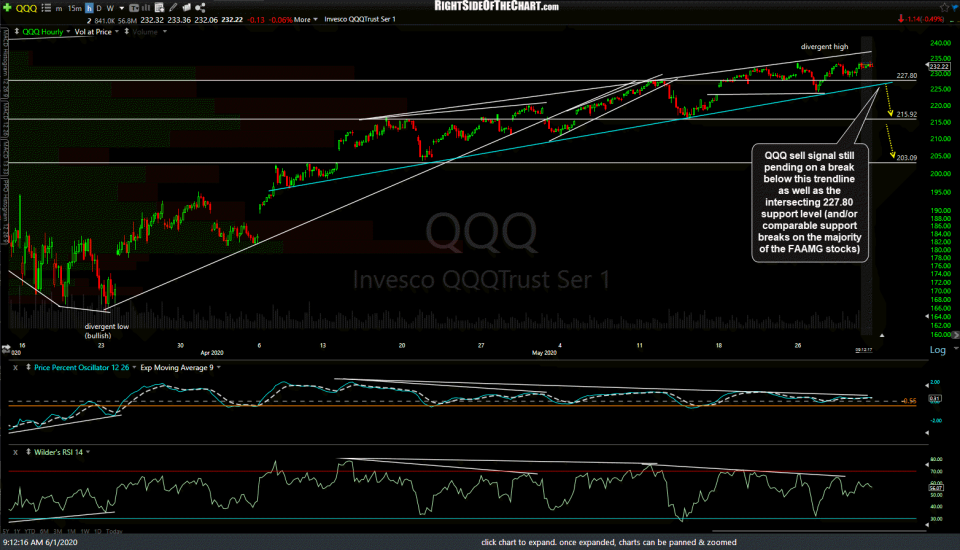Click the green plus add-symbol icon
960x550 pixels.
7,8
